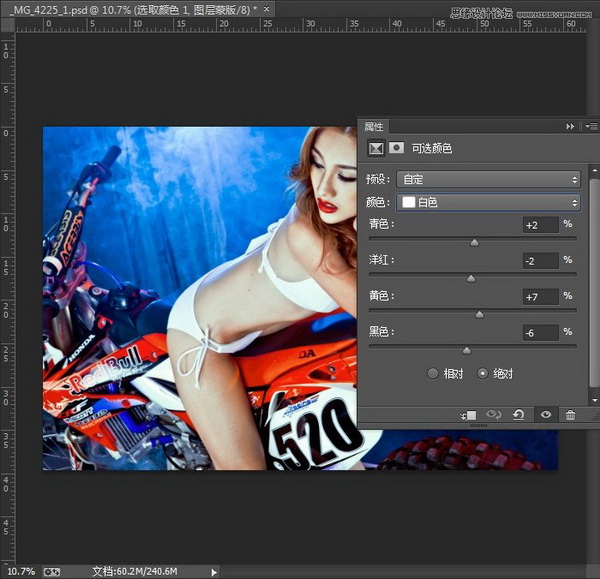Click the clip to layer icon
This screenshot has width=600, height=579.
468,414
